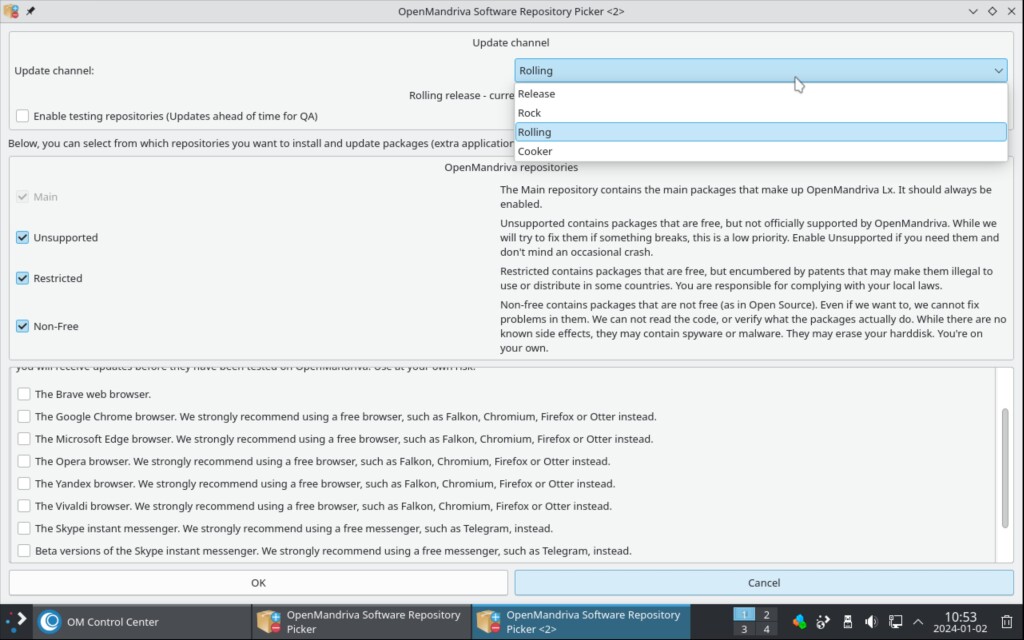Open the software updates tray icon
This screenshot has width=1024, height=640.
coord(823,622)
